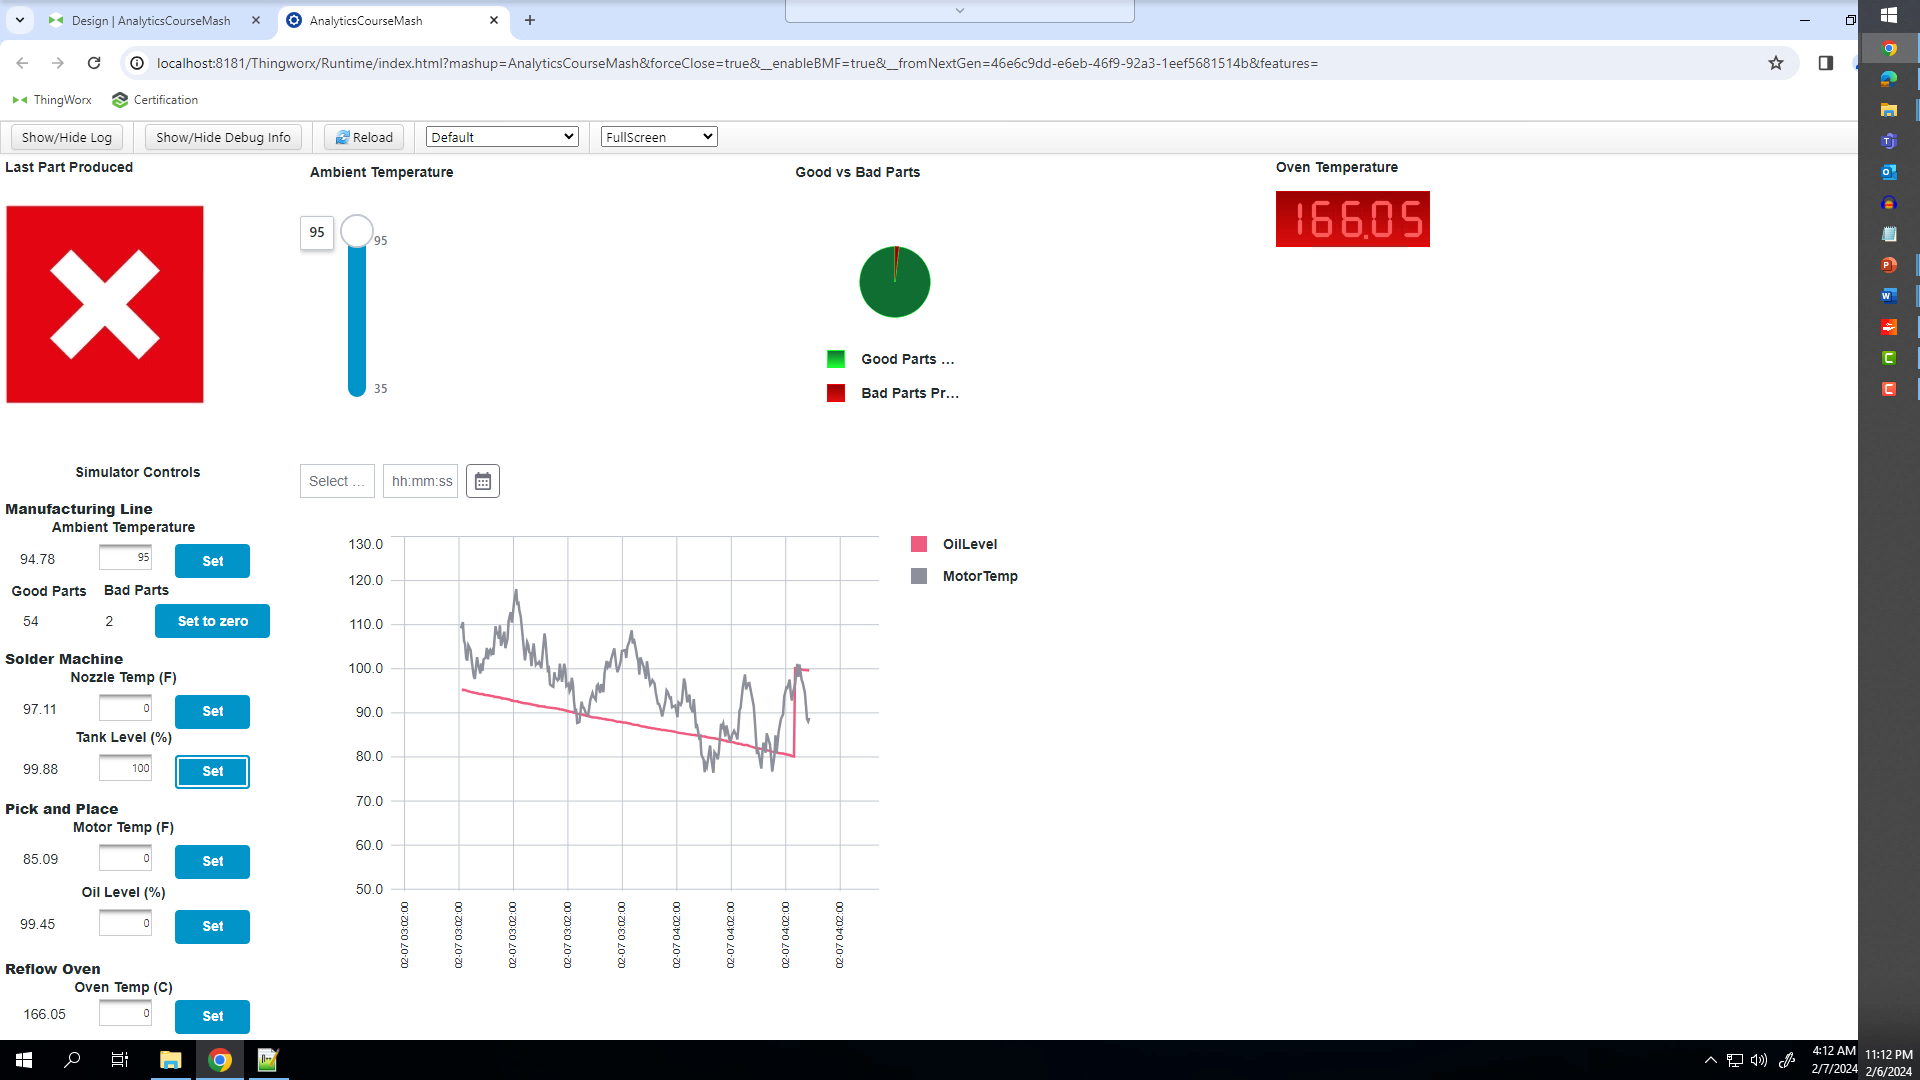Screen dimensions: 1920x1080
Task: Toggle OilLevel series in chart legend
Action: [x=955, y=544]
